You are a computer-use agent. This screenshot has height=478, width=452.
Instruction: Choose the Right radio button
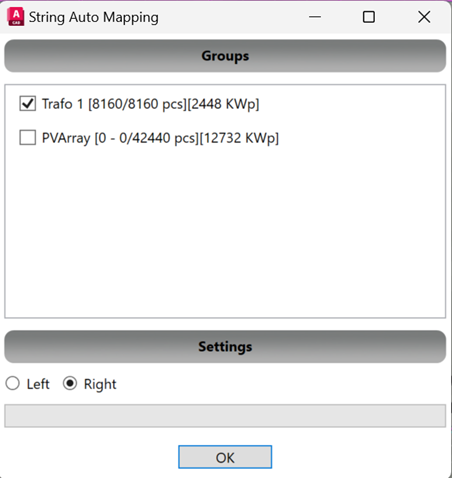70,383
